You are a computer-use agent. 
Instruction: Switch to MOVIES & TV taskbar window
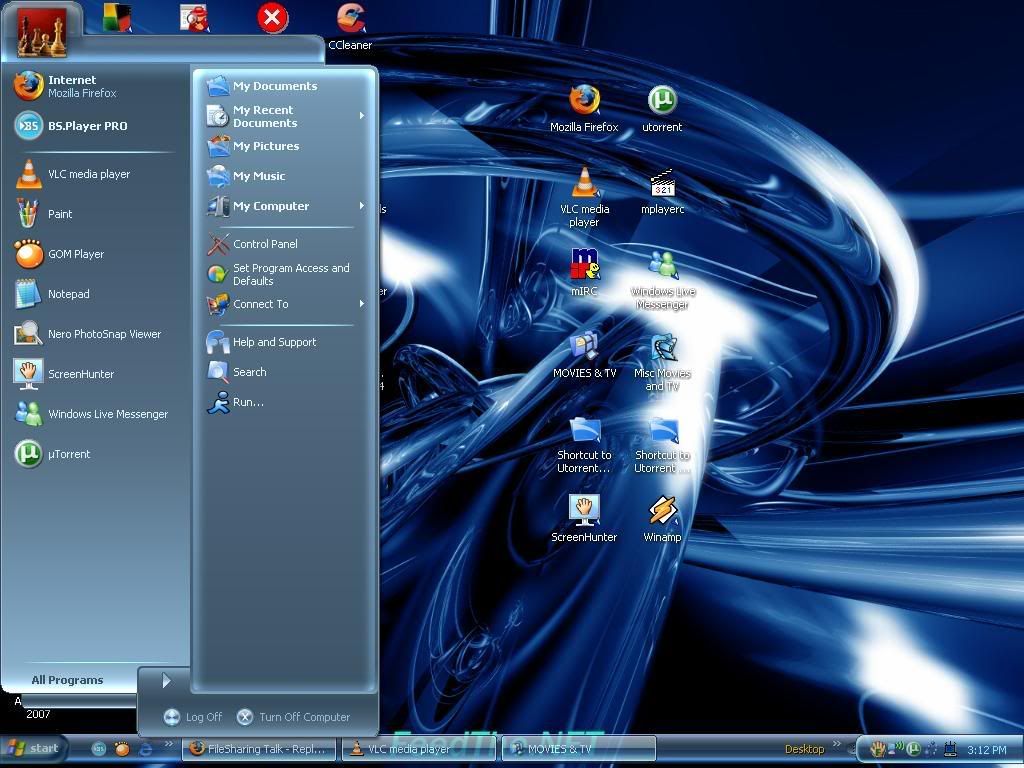click(x=579, y=749)
